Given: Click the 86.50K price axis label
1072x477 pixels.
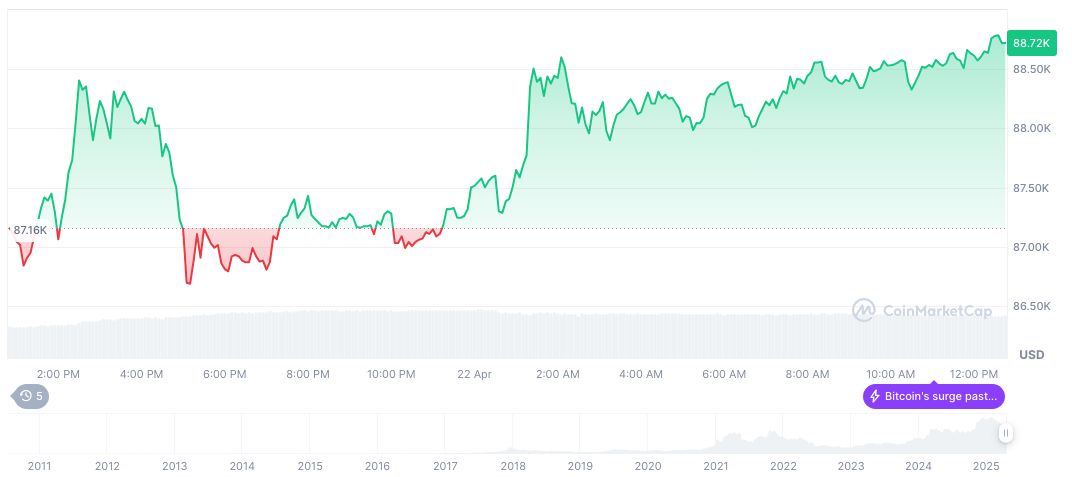Looking at the screenshot, I should [x=1032, y=306].
